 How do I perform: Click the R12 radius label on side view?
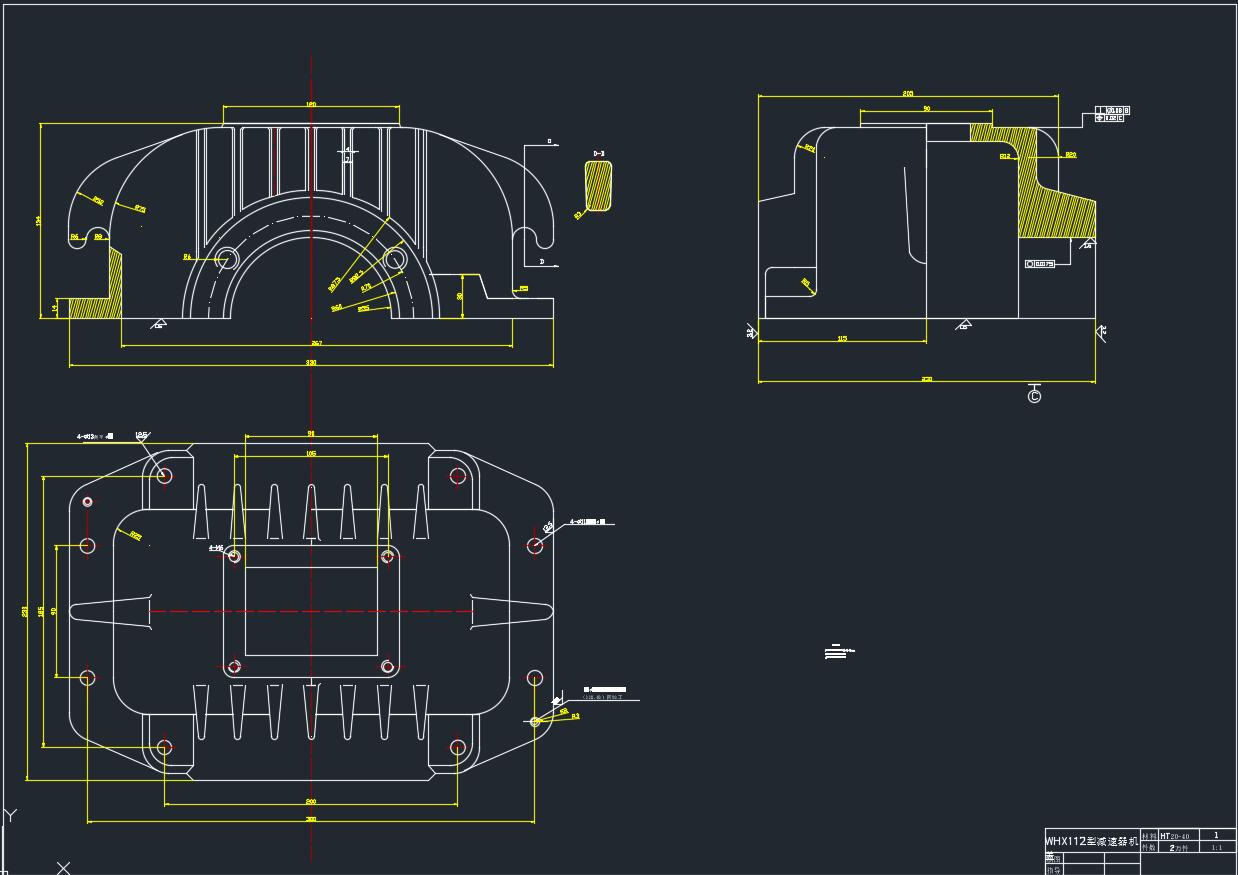1004,157
